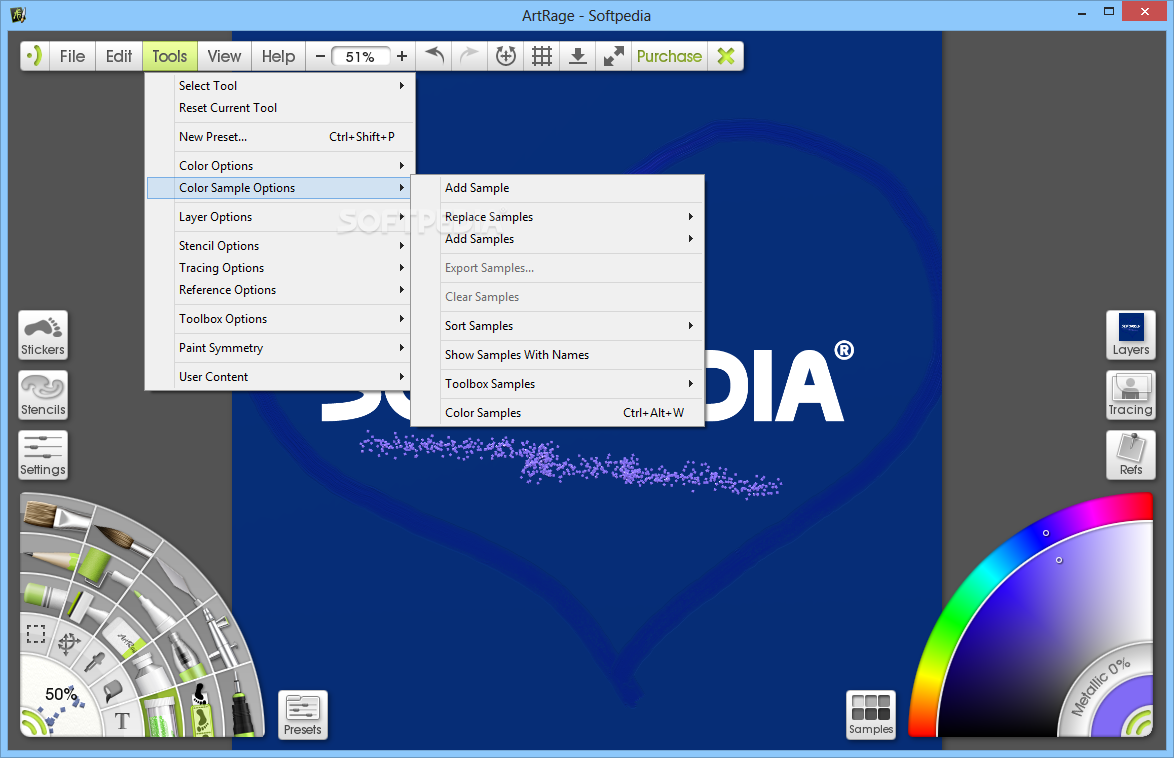Open the Edit menu
This screenshot has width=1174, height=758.
[119, 56]
